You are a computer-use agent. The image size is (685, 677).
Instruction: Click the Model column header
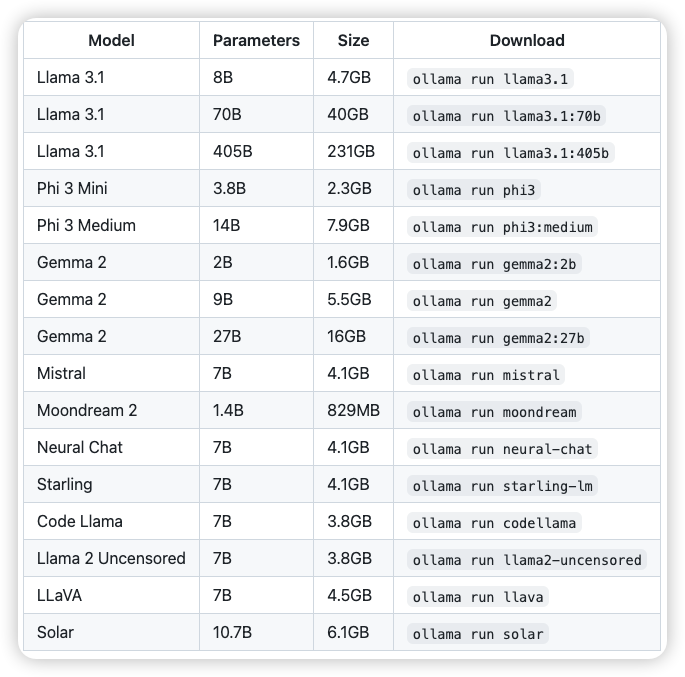click(x=111, y=41)
